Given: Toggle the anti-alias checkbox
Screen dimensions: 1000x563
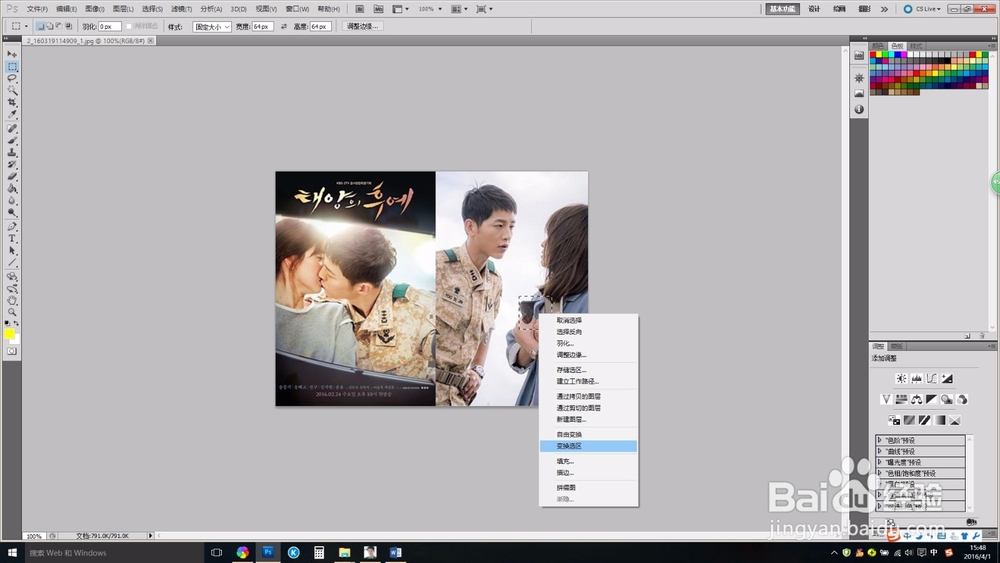Looking at the screenshot, I should pos(129,26).
